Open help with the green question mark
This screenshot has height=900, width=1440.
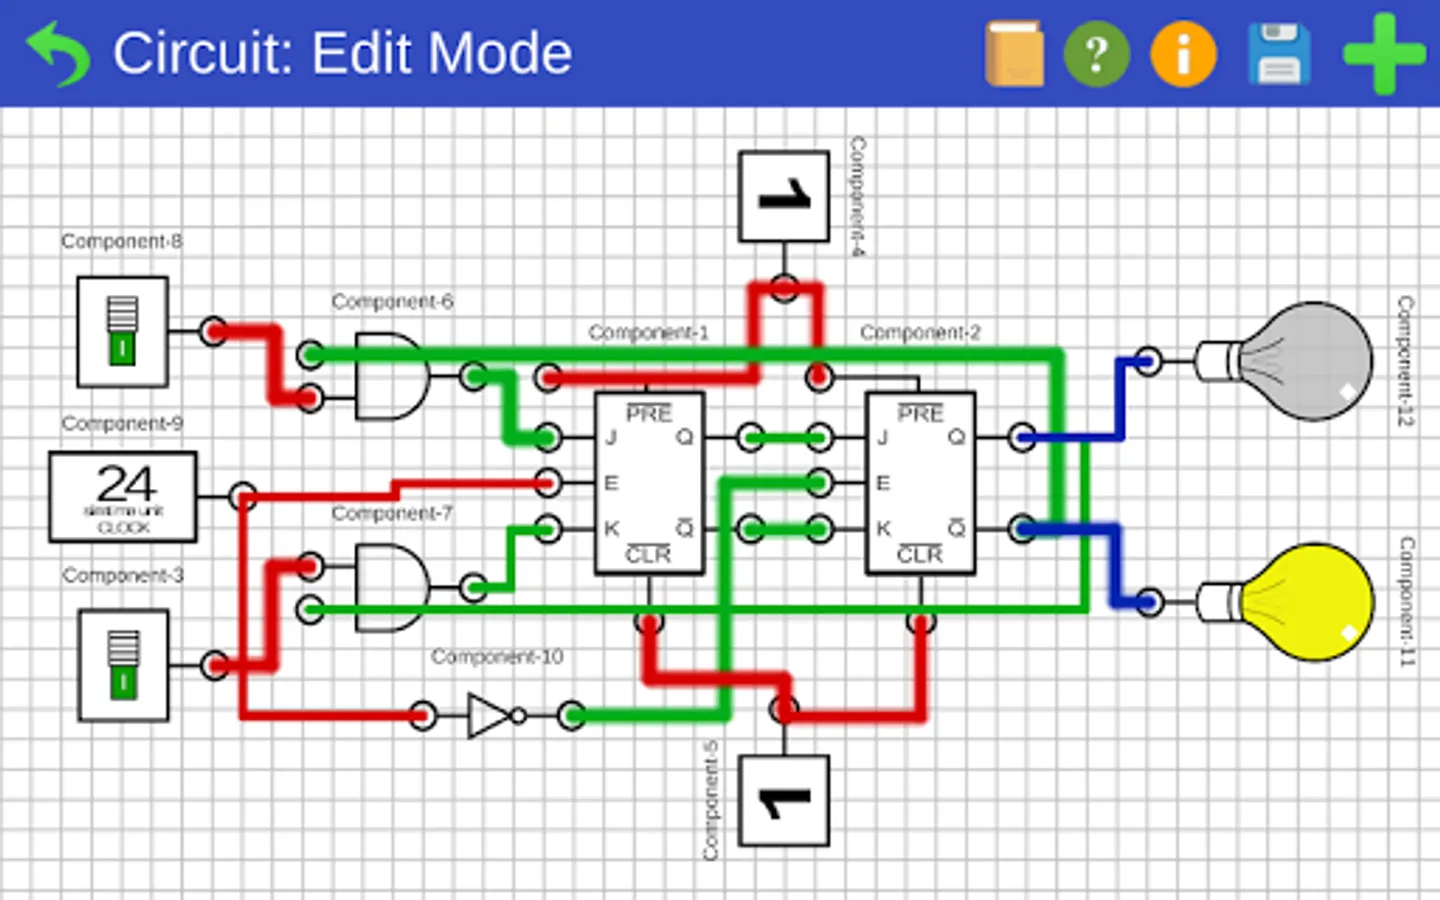[1097, 53]
